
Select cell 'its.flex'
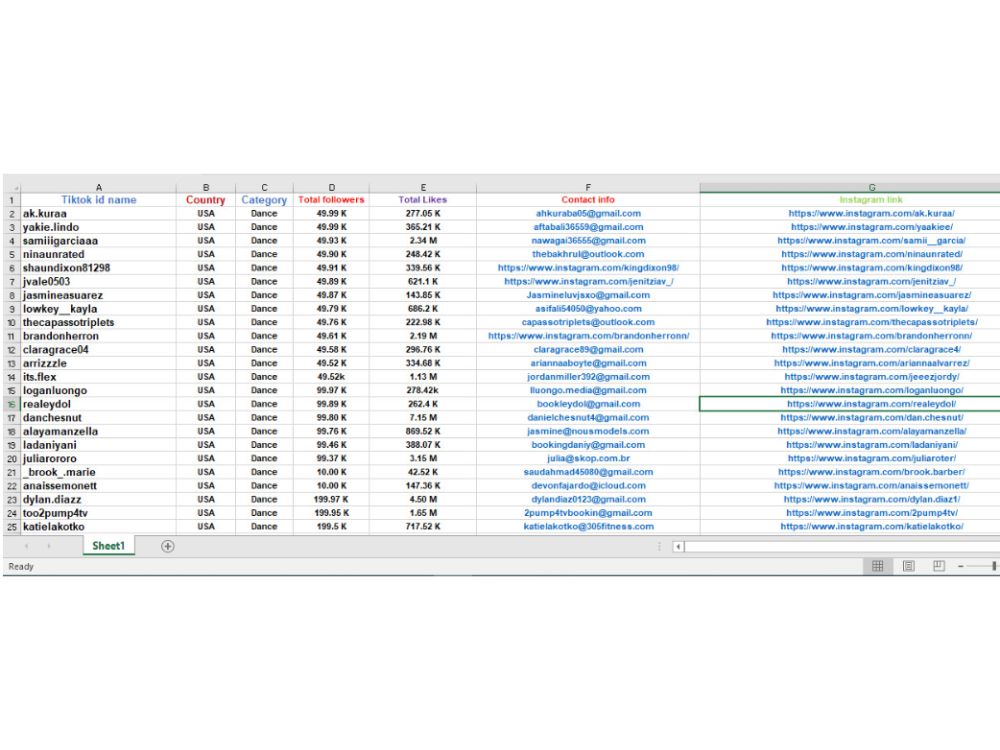click(x=98, y=377)
